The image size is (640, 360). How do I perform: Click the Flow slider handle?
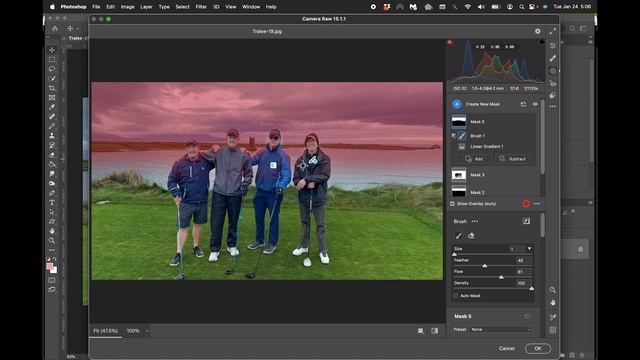point(501,277)
